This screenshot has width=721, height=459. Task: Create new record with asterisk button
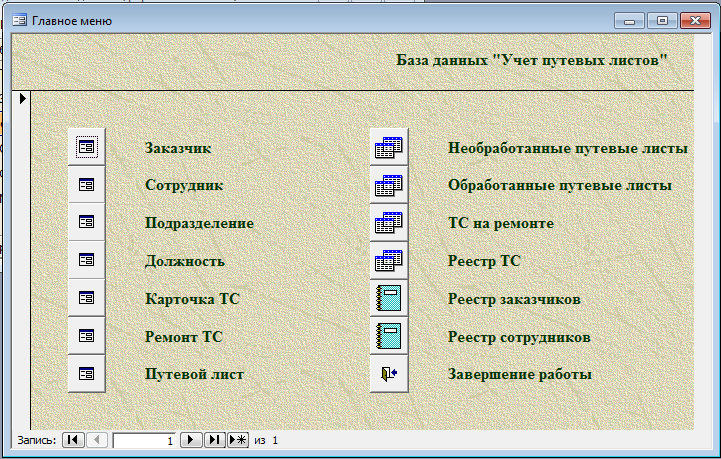(x=238, y=440)
